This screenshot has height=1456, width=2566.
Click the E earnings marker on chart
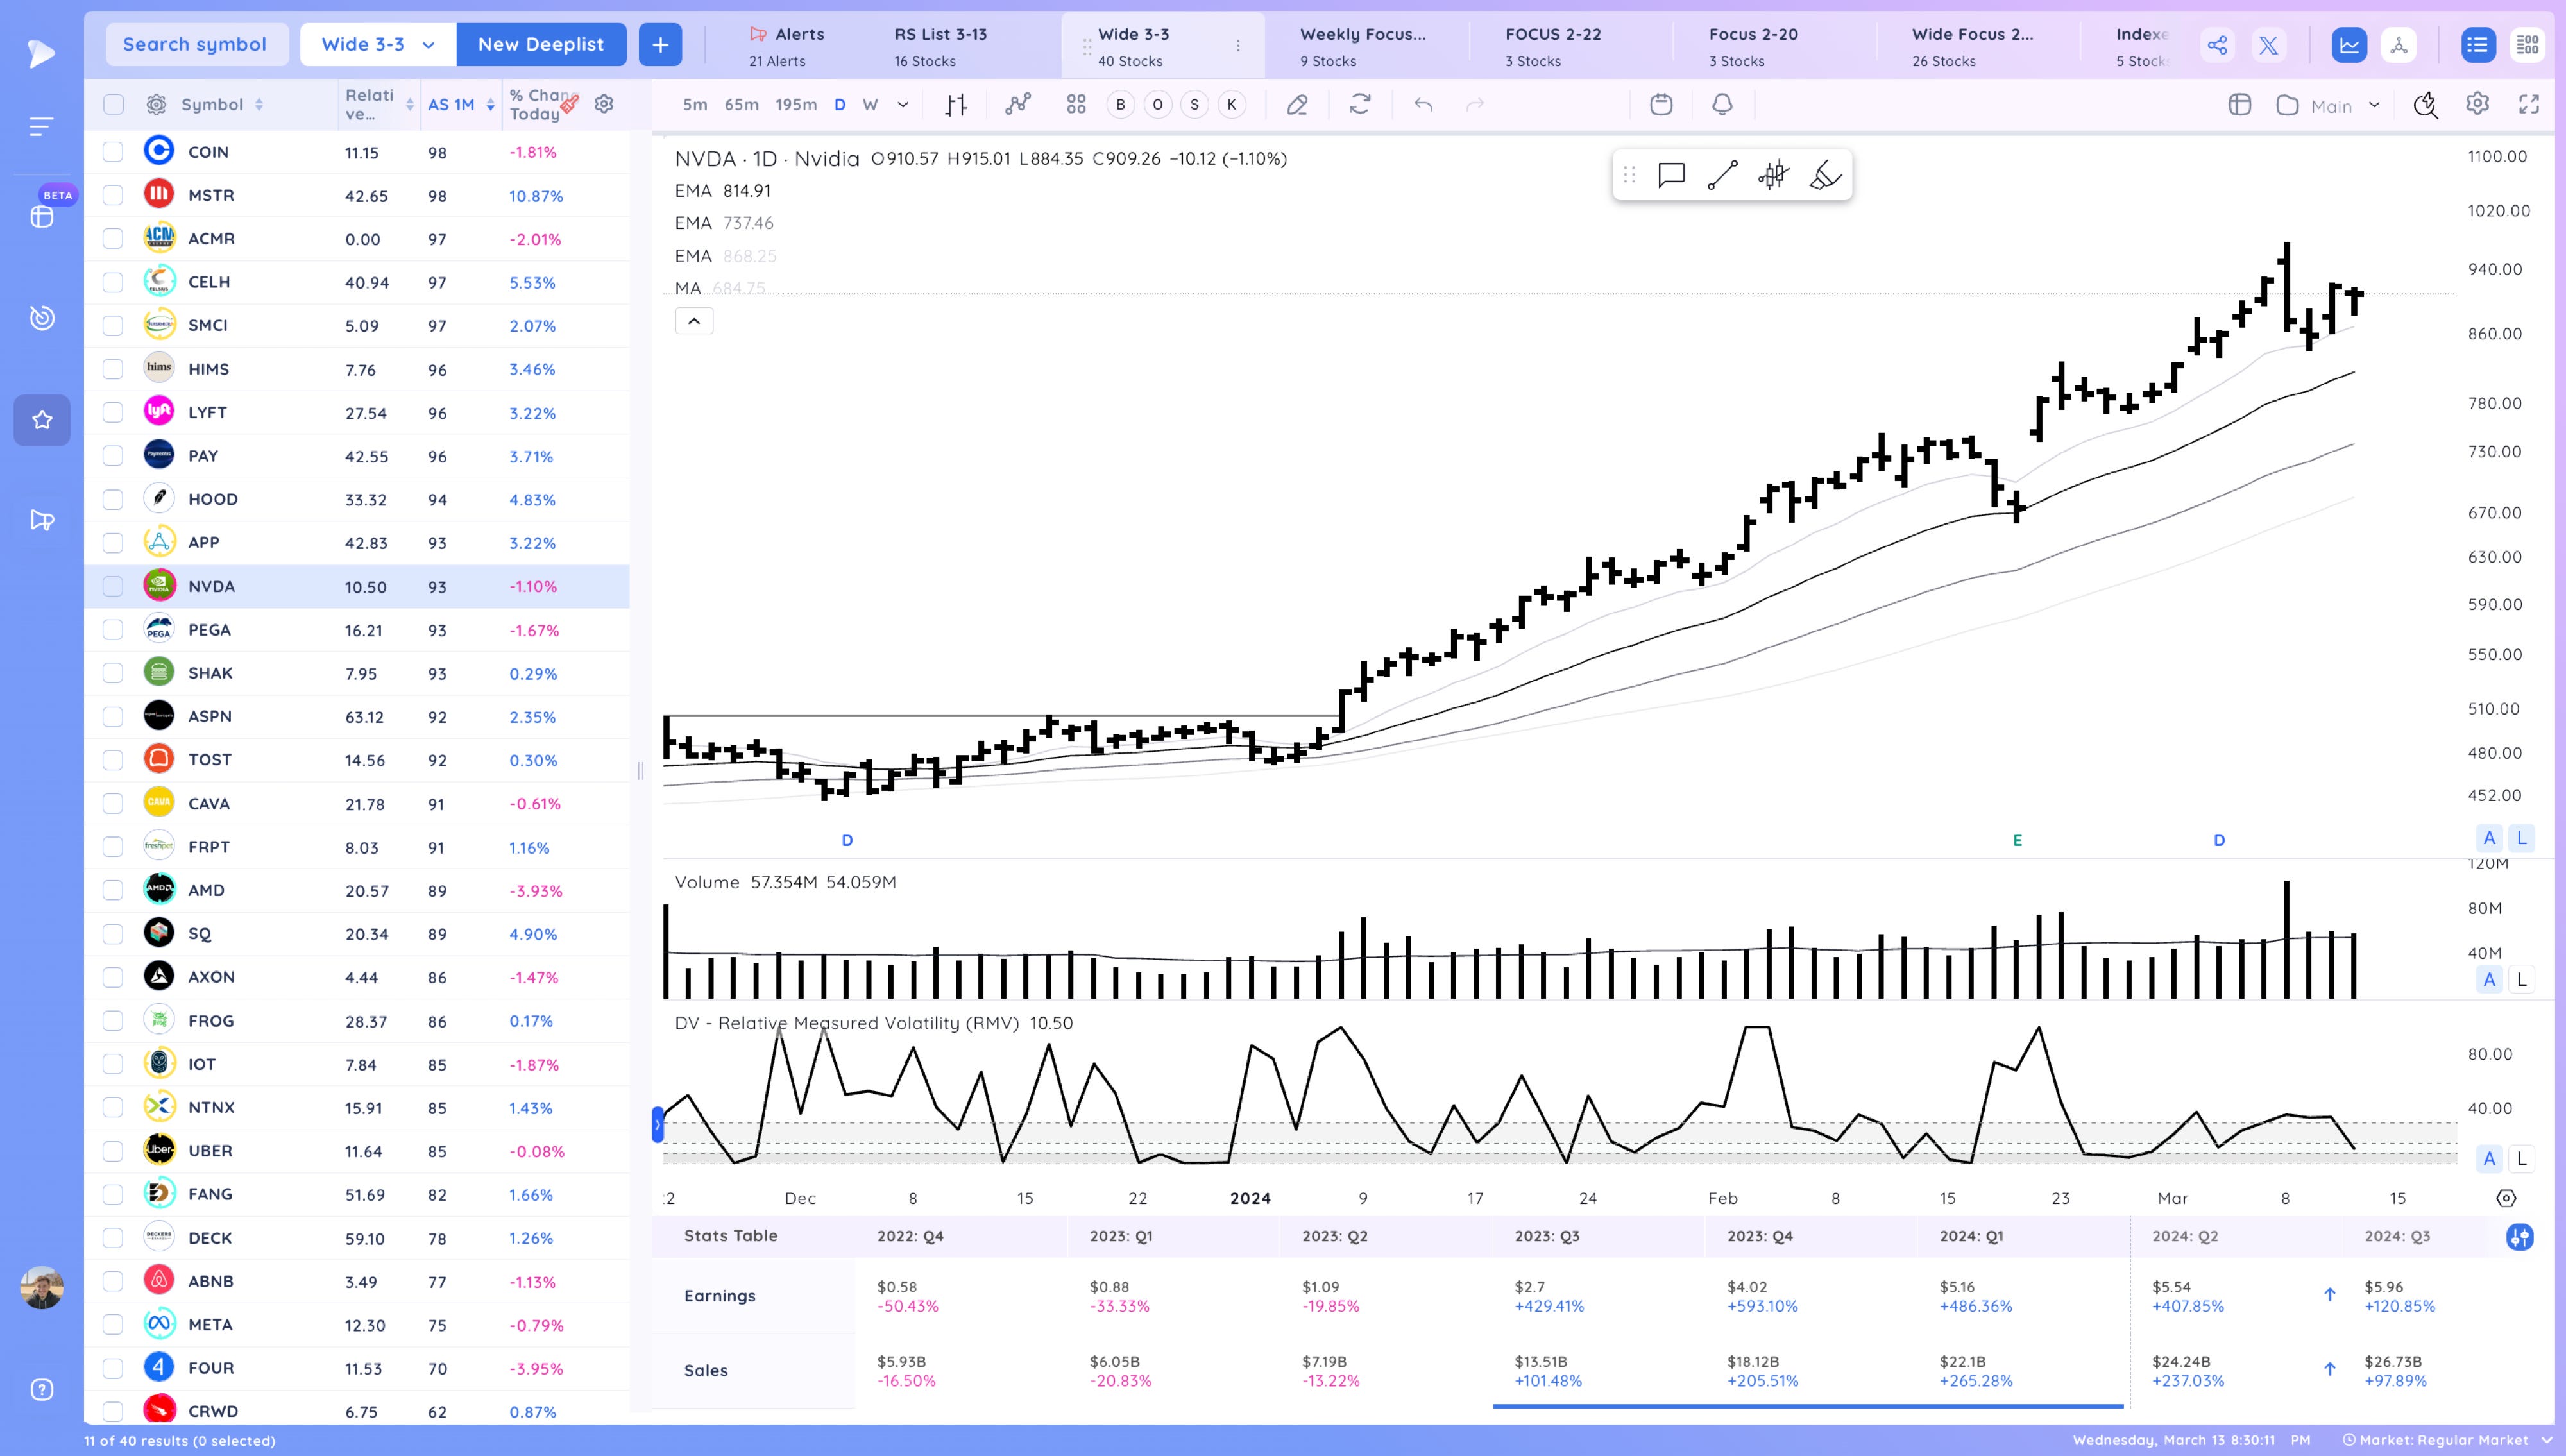[x=2017, y=840]
